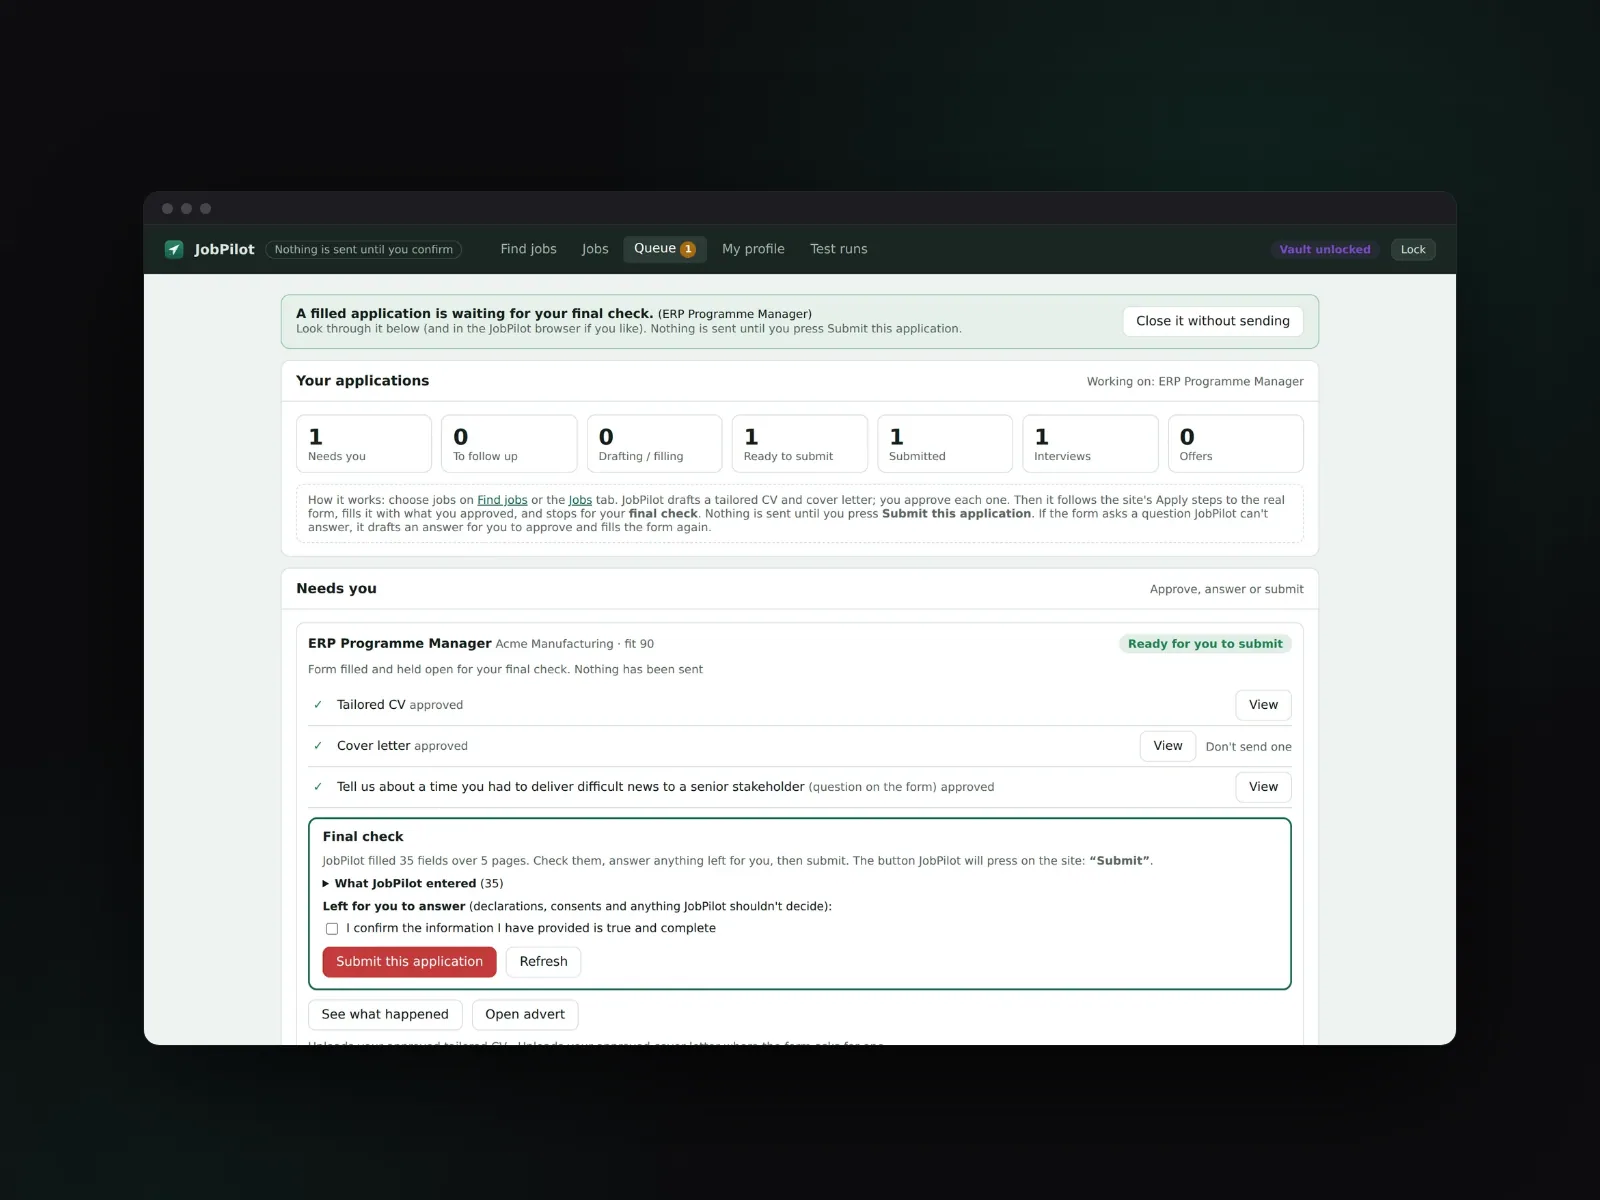Select the Submitted counter card
This screenshot has width=1600, height=1200.
[945, 444]
